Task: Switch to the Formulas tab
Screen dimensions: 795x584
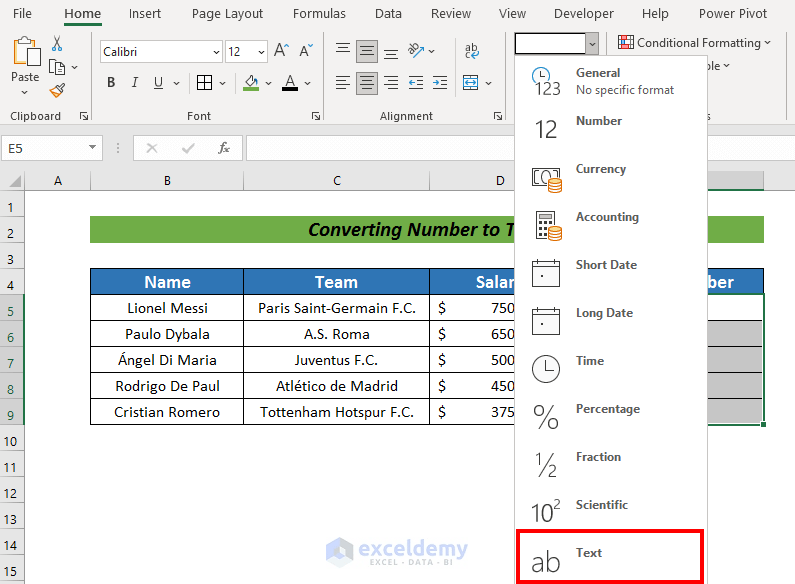Action: (319, 14)
